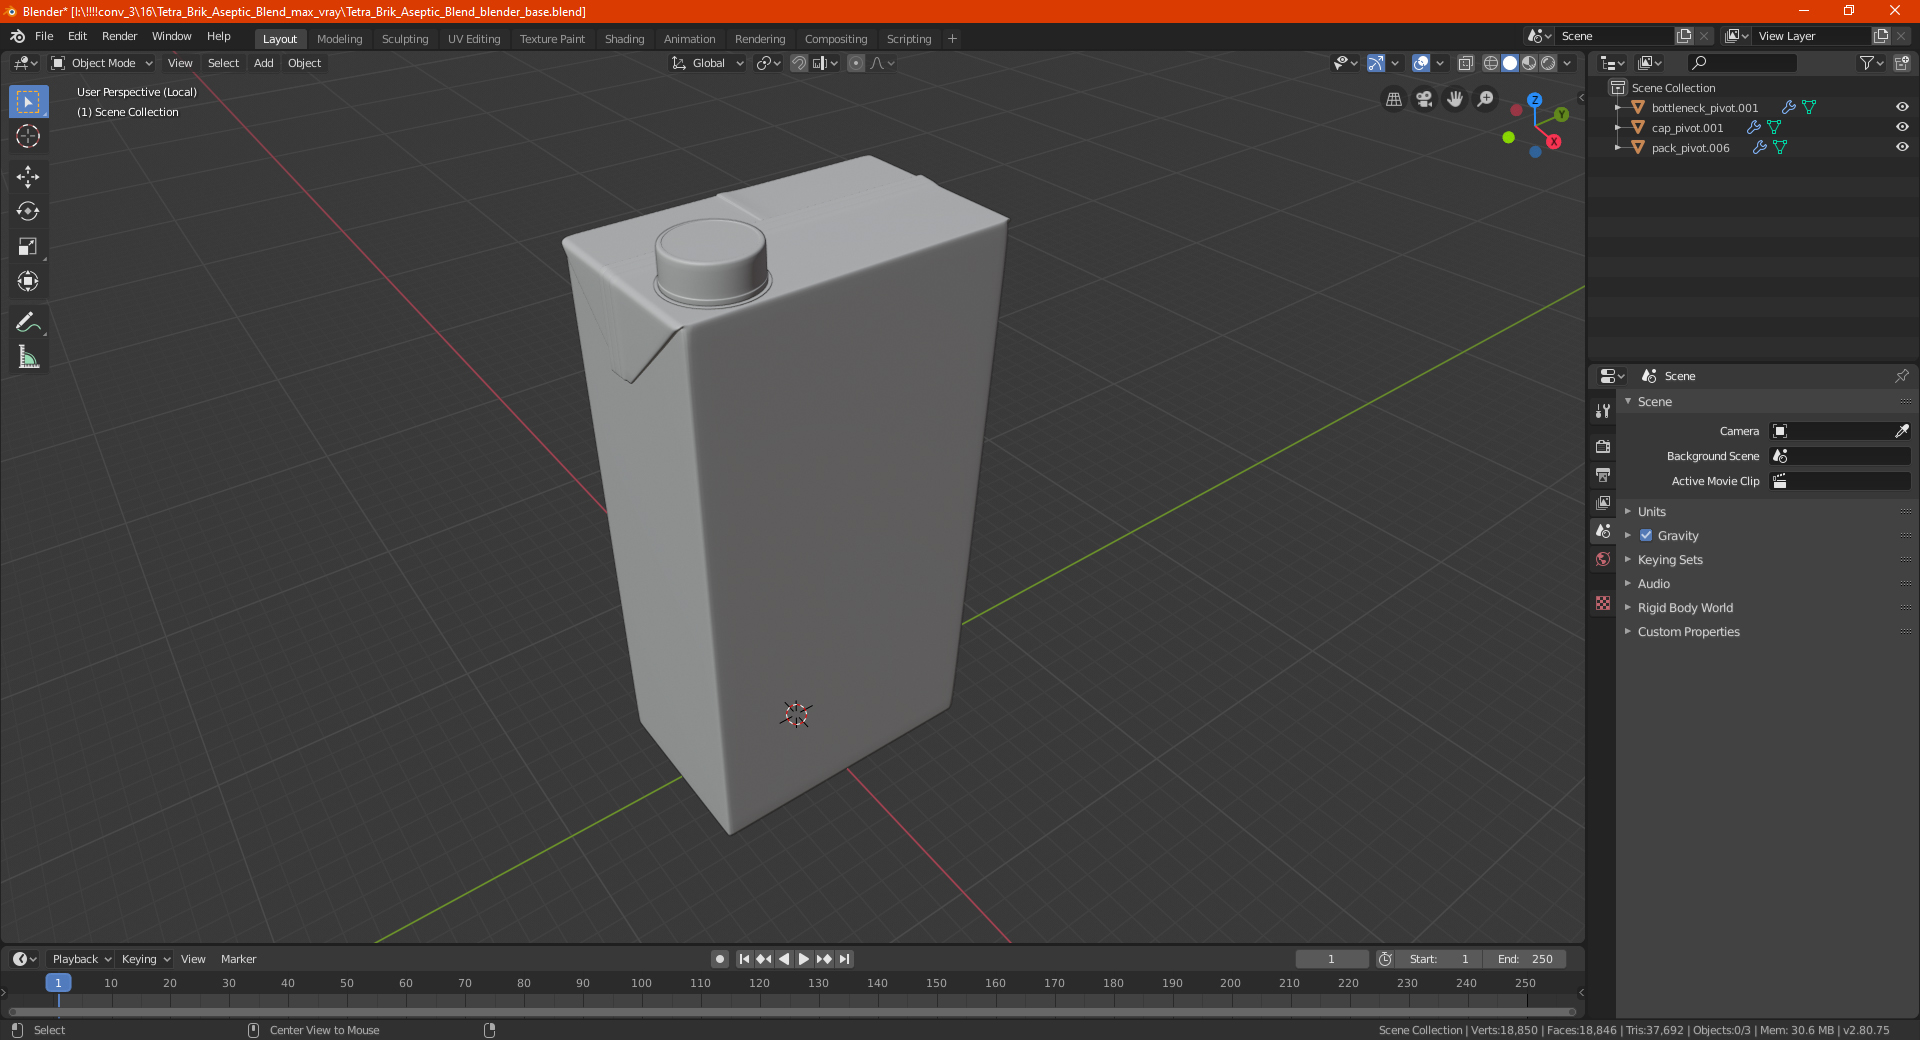Open the Render menu
The height and width of the screenshot is (1040, 1920).
click(120, 36)
